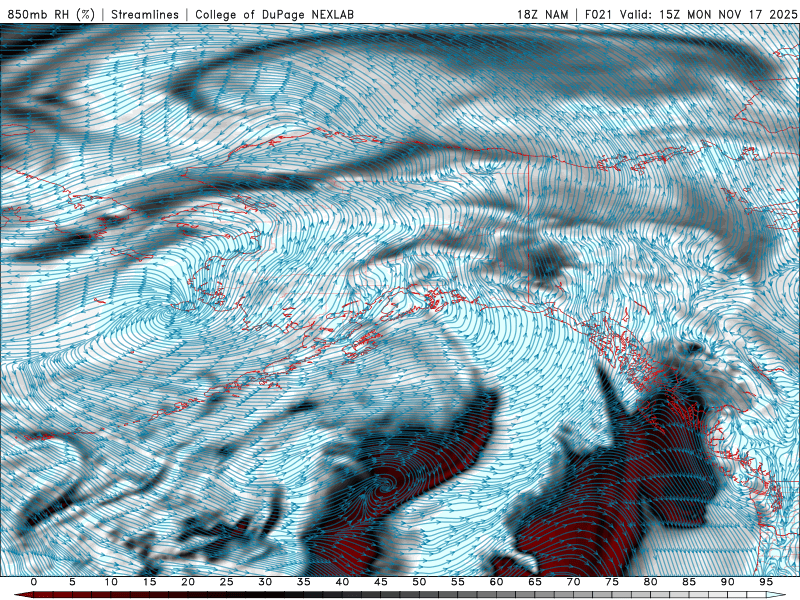Click the '25' humidity scale label
800x600 pixels.
[227, 582]
